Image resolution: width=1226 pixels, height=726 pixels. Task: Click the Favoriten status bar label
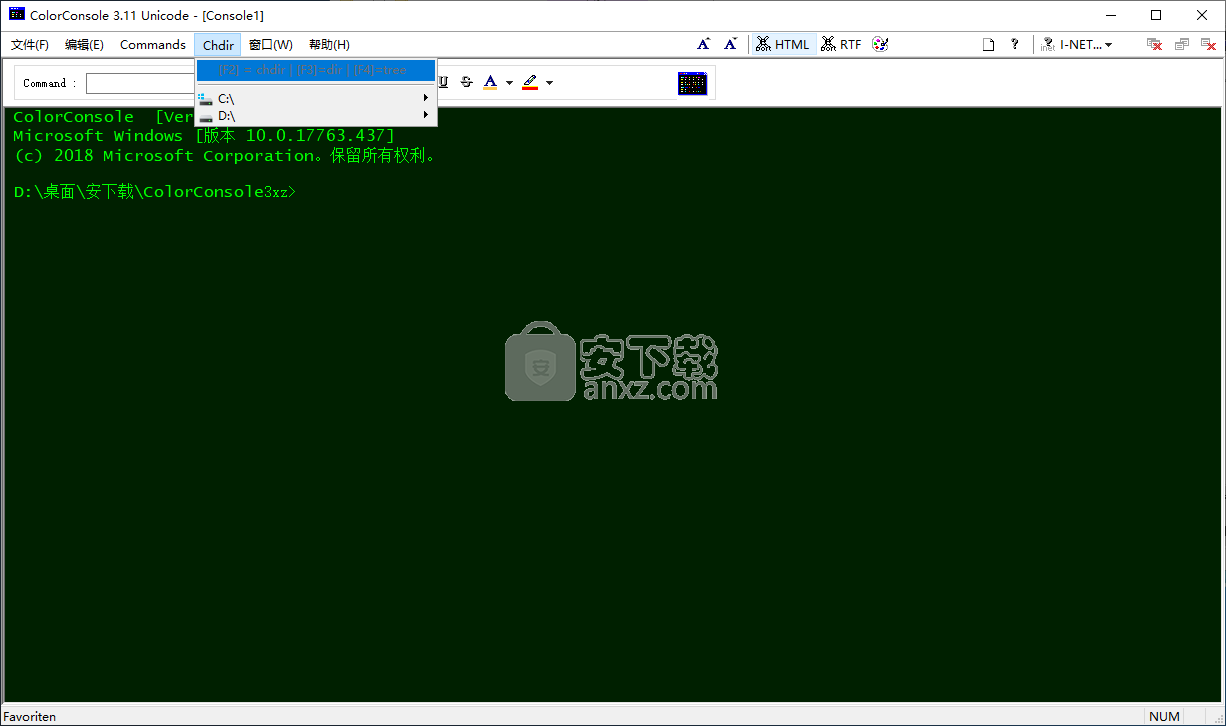30,716
